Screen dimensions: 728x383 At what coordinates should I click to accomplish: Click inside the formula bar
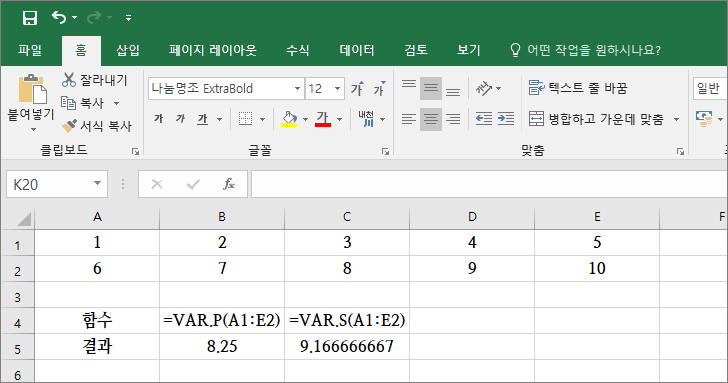489,184
